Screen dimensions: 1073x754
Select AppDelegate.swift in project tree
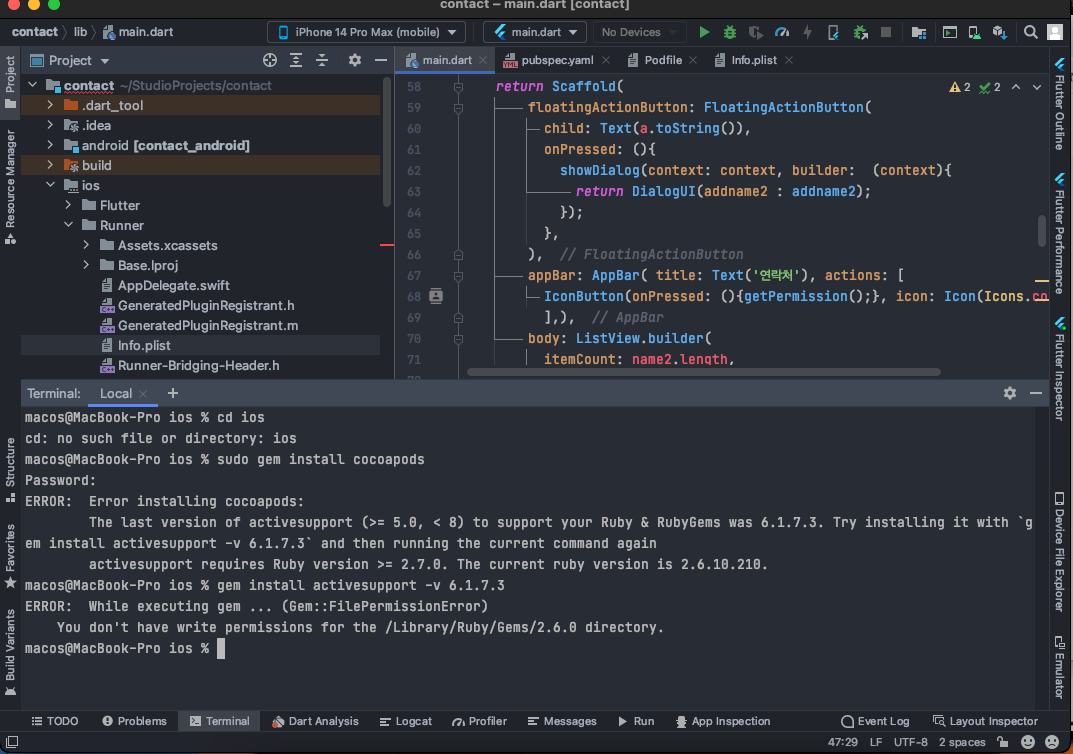pyautogui.click(x=173, y=285)
